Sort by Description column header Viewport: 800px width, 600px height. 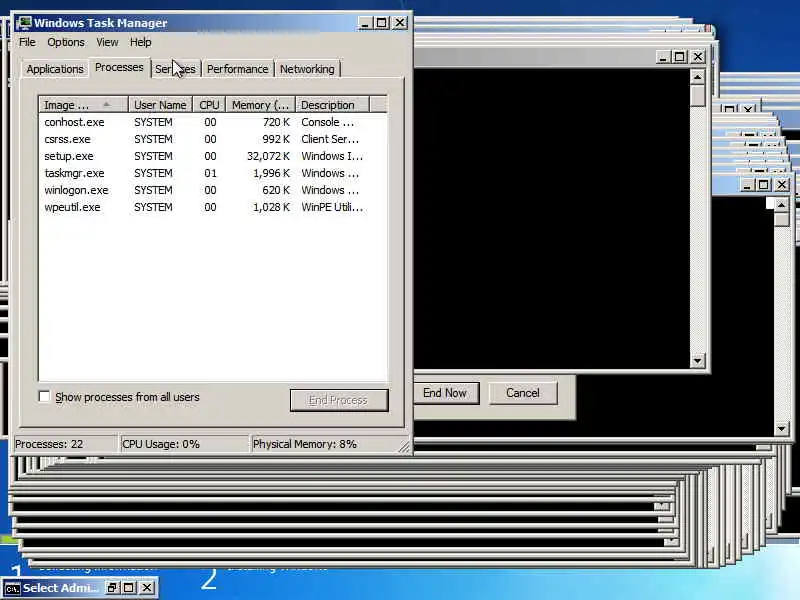coord(332,105)
